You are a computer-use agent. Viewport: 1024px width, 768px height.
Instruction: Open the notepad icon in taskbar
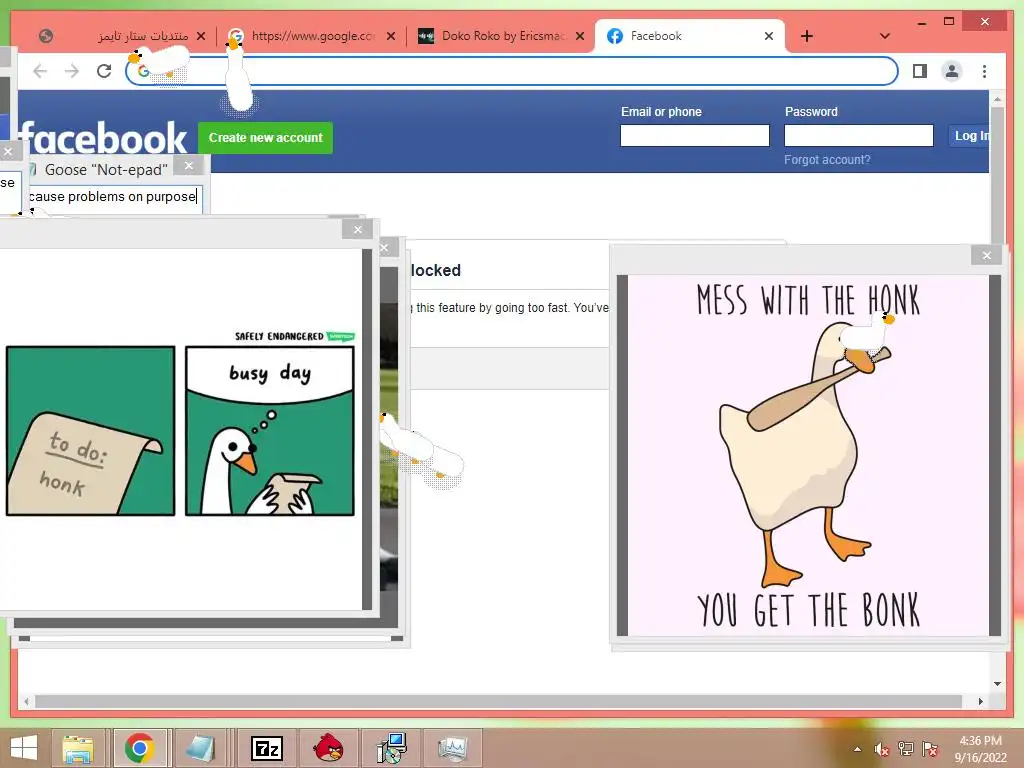click(200, 748)
